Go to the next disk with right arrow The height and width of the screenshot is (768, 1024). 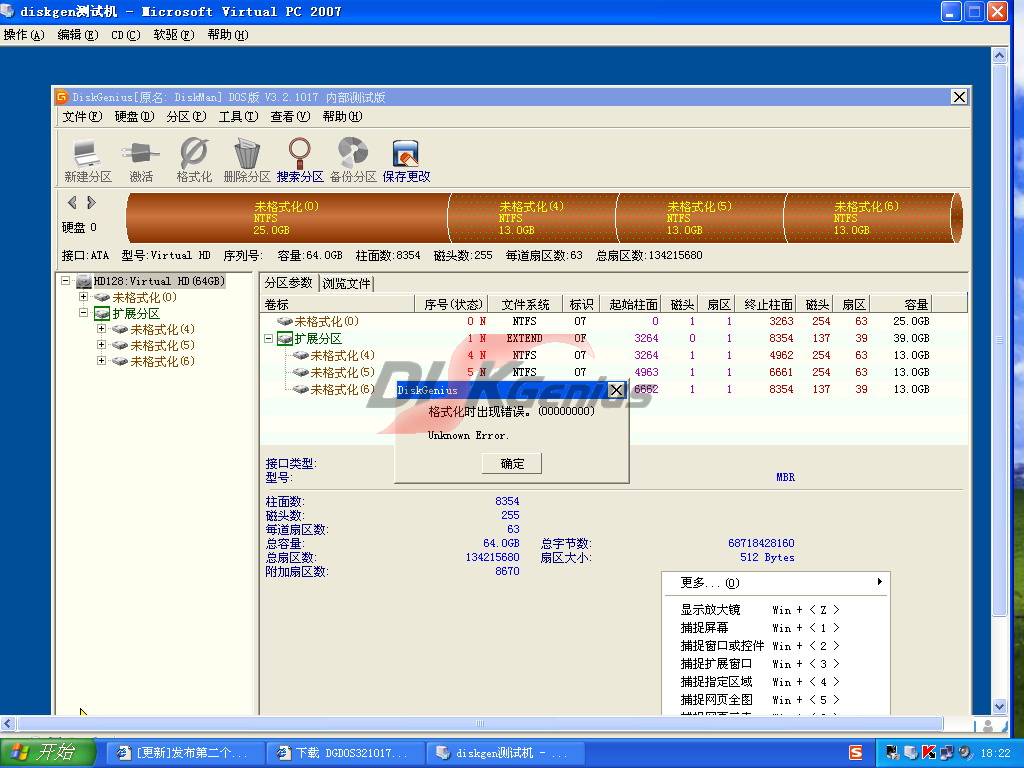click(x=91, y=202)
